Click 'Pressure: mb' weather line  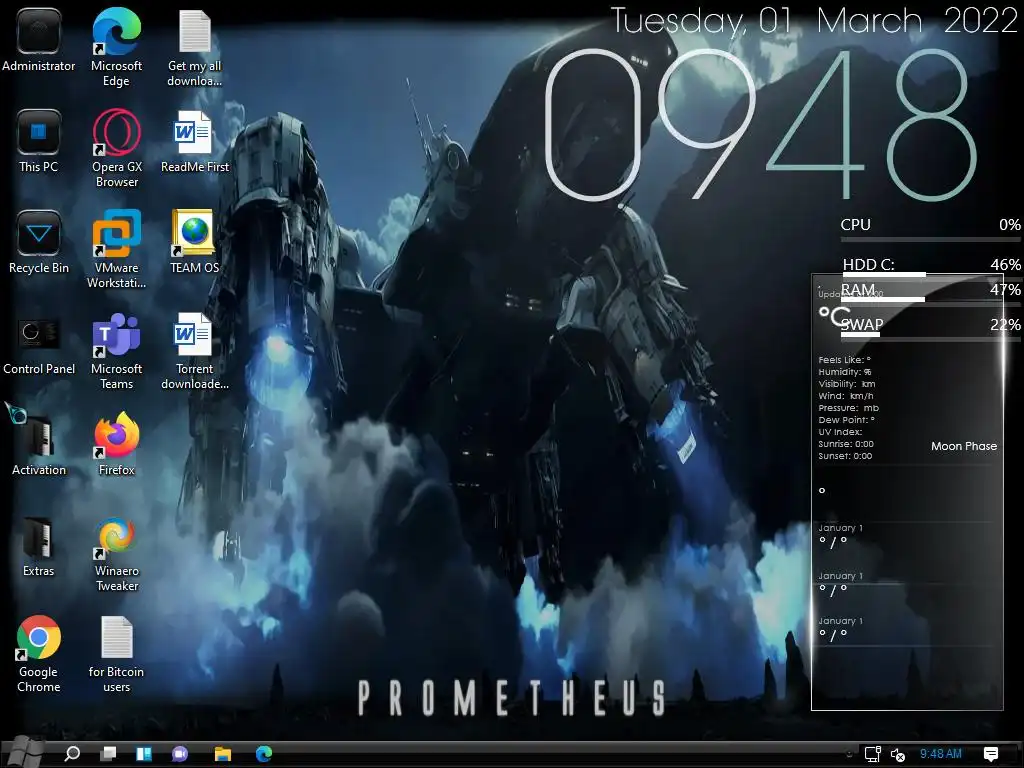(x=848, y=408)
